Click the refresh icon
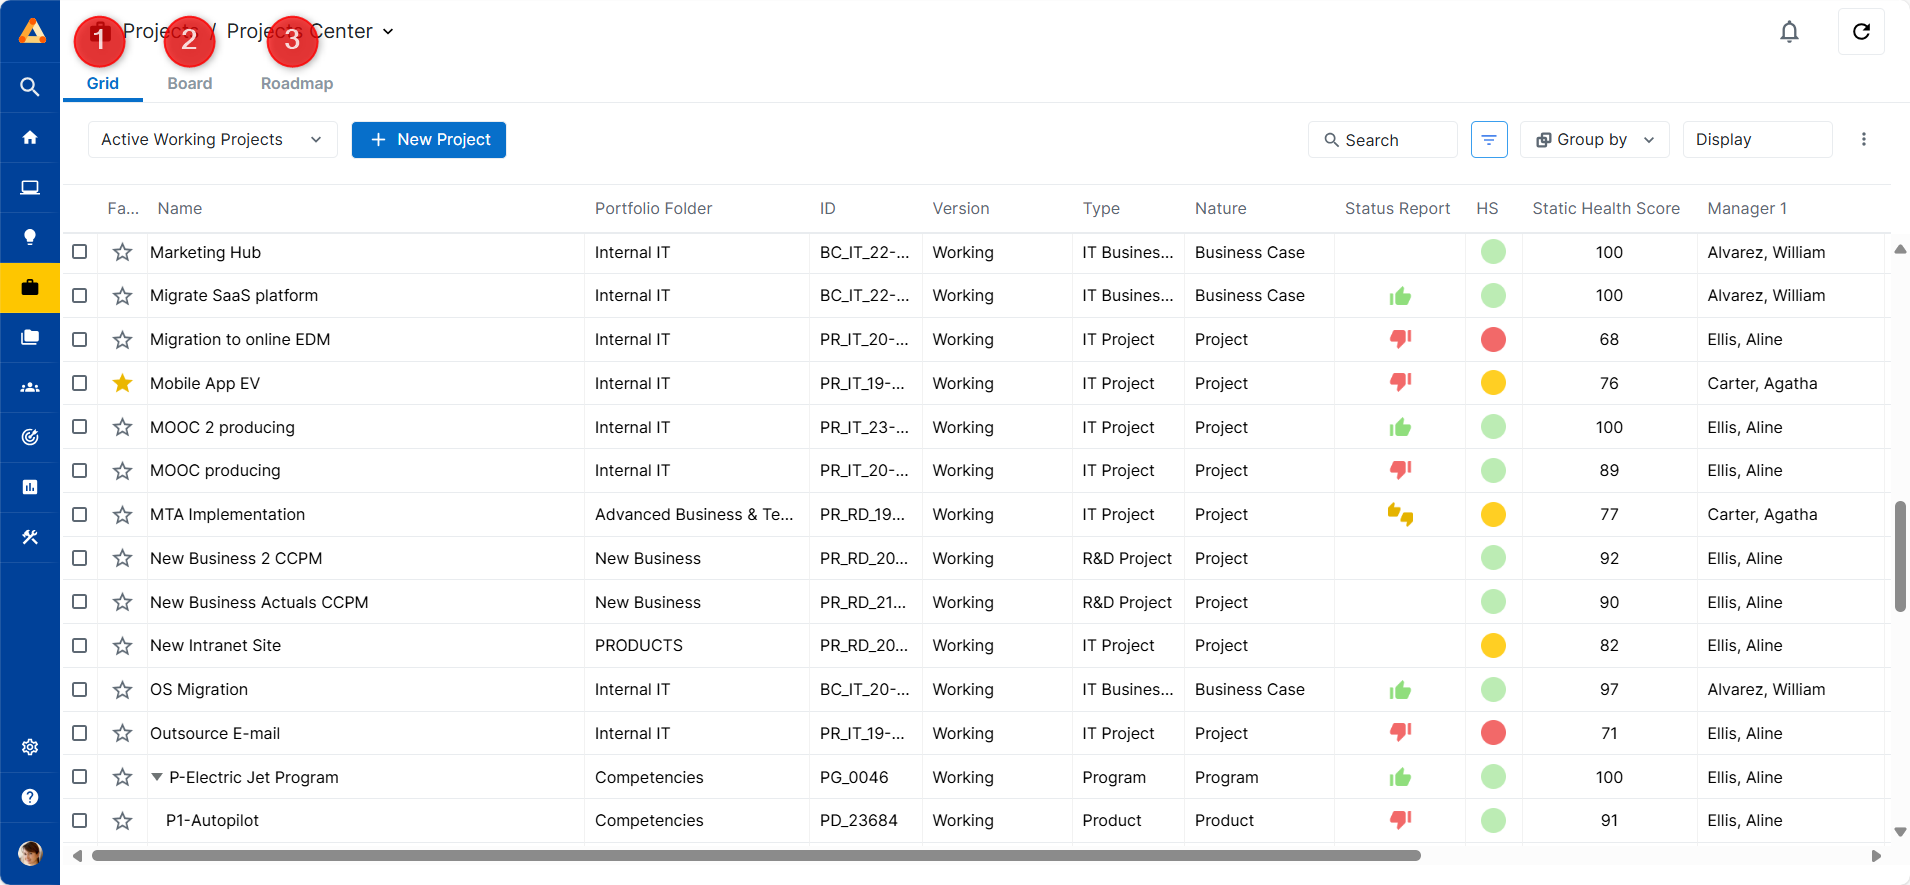The image size is (1910, 885). [1861, 32]
